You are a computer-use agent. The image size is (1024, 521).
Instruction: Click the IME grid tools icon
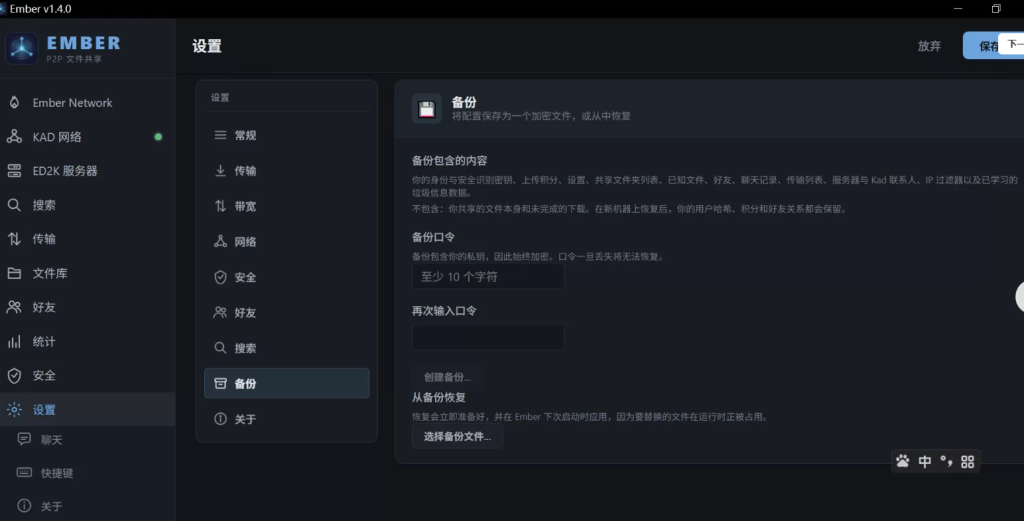tap(968, 462)
